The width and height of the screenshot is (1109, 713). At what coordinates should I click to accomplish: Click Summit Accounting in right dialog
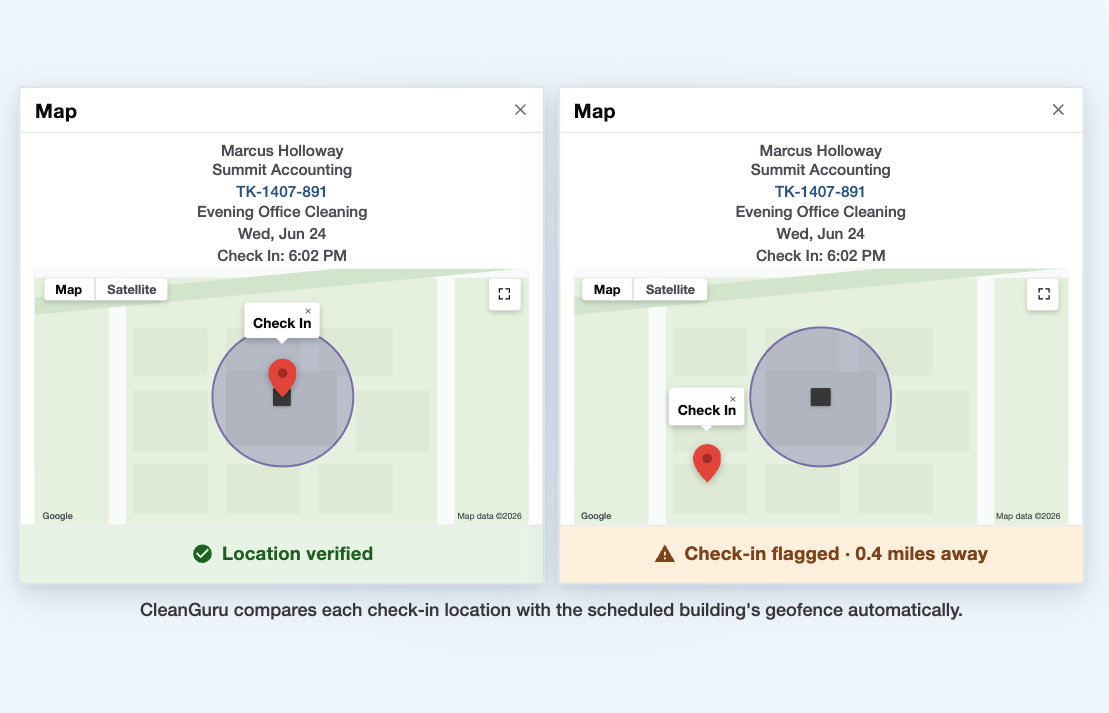pos(820,170)
